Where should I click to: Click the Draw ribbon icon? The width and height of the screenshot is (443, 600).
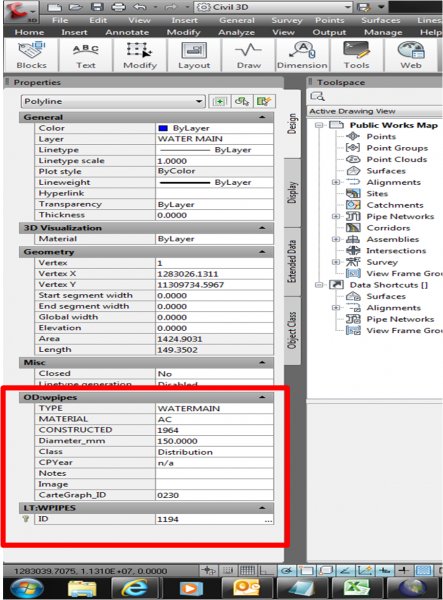click(249, 55)
